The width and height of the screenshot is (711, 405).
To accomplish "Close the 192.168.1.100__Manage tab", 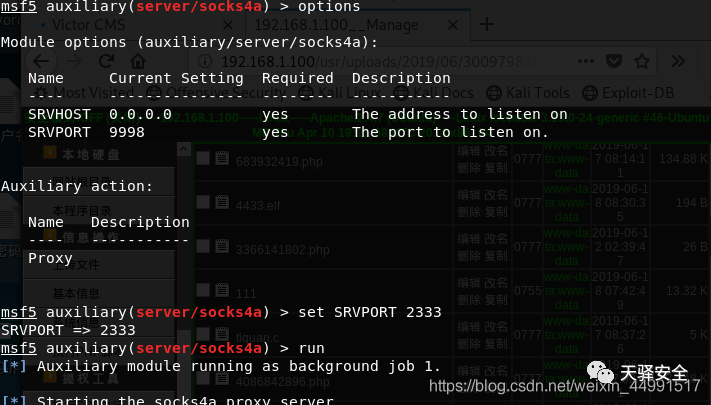I will (x=453, y=25).
